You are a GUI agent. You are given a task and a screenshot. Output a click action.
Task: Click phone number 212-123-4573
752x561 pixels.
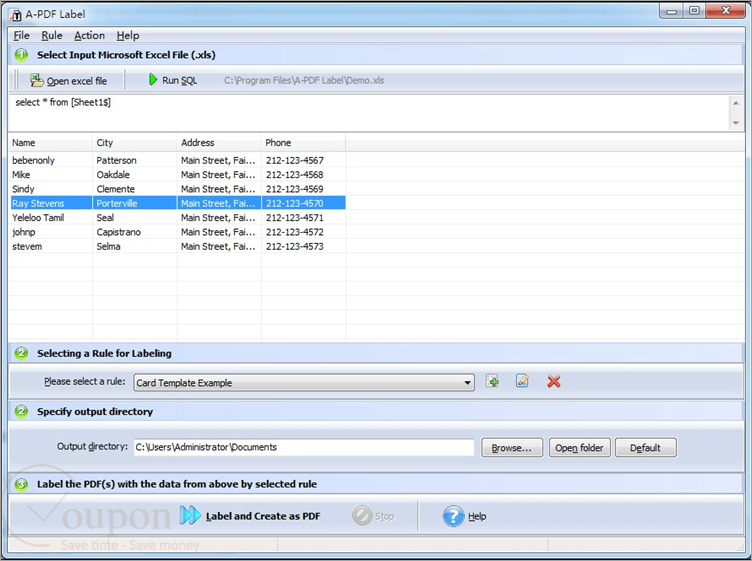tap(295, 246)
